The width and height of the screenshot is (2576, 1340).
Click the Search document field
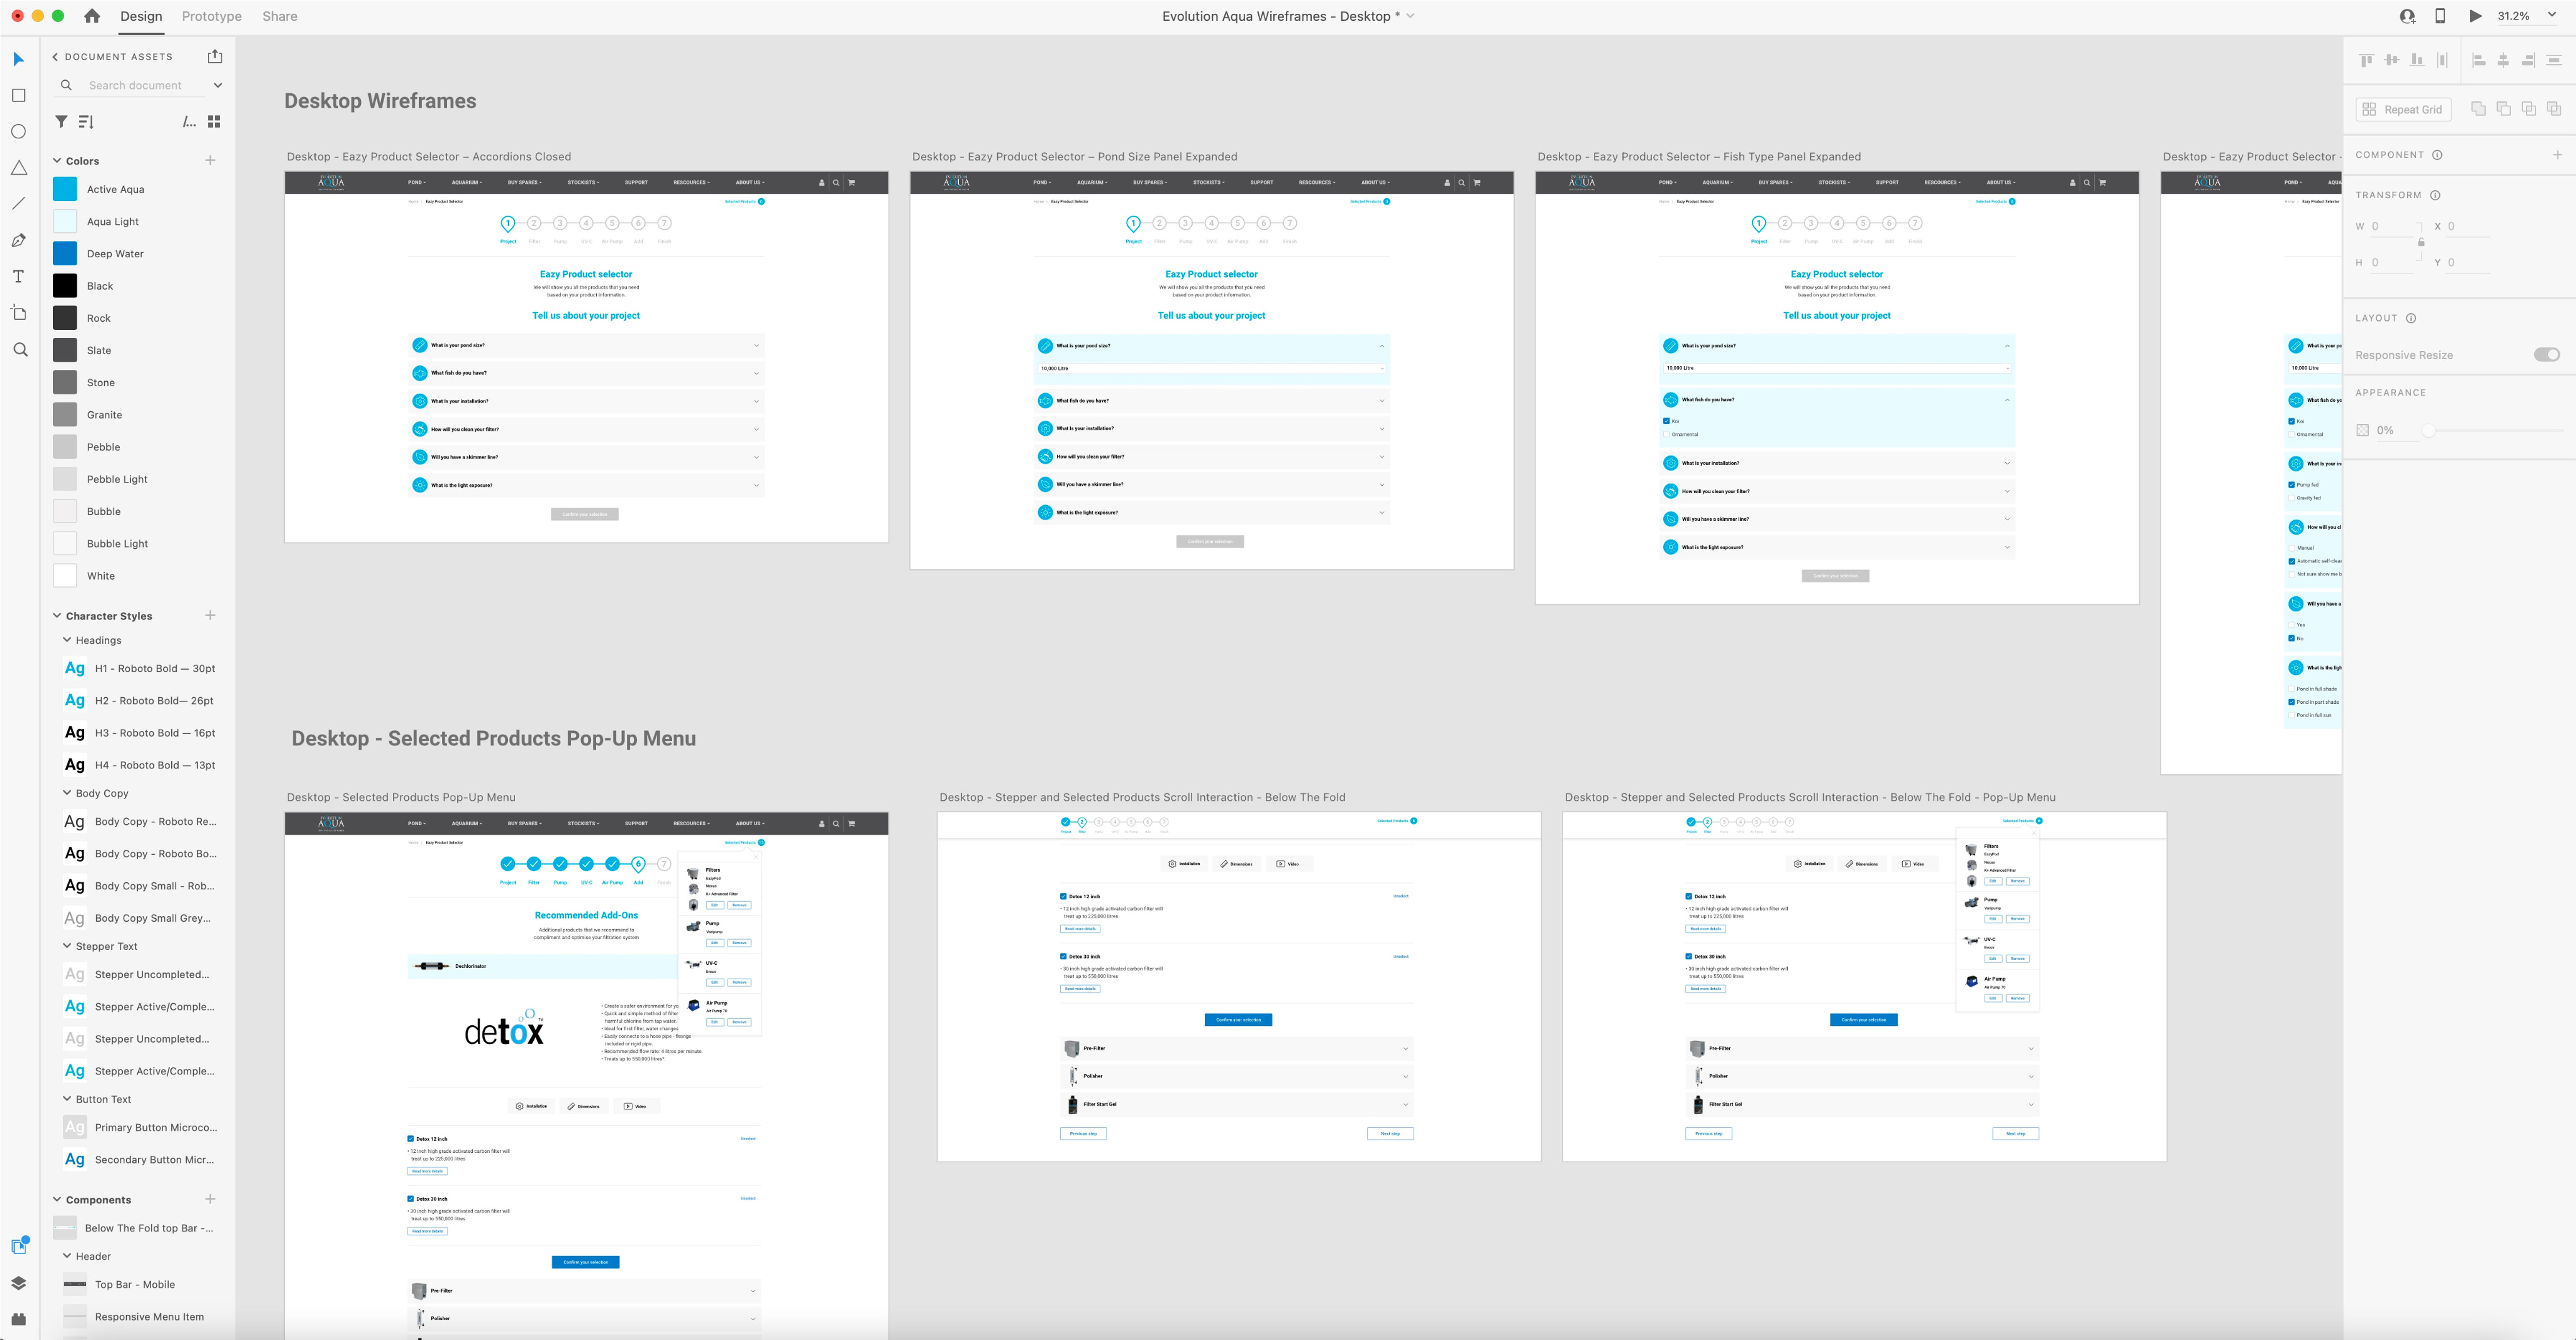pyautogui.click(x=135, y=86)
